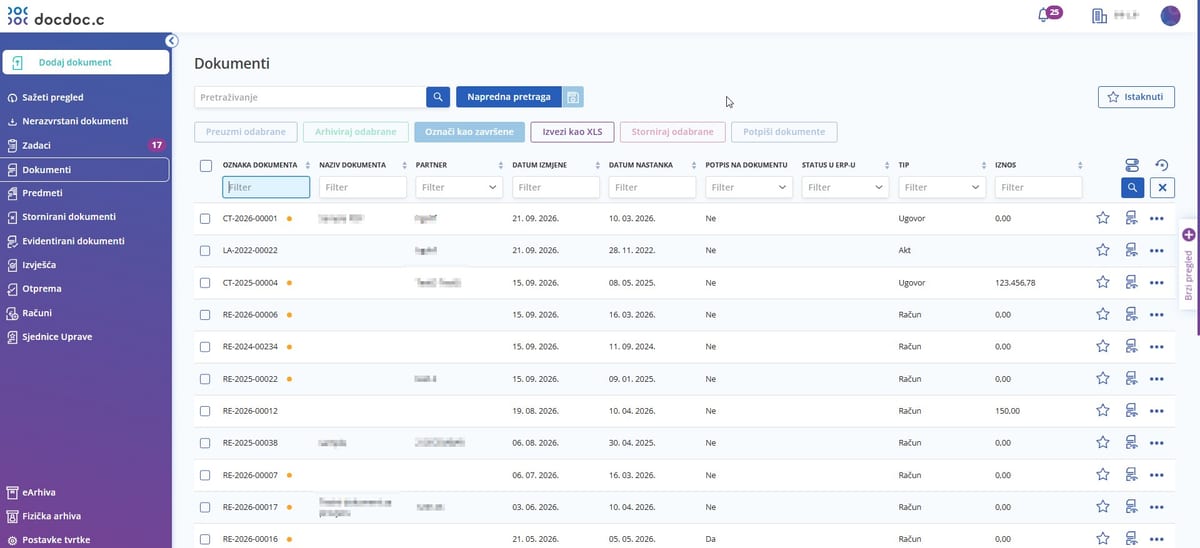Go to Zadaci in sidebar
1200x548 pixels.
click(x=85, y=145)
